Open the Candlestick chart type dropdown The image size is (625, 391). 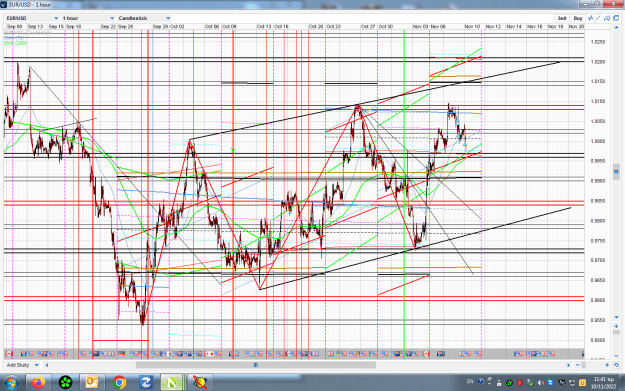[x=144, y=18]
